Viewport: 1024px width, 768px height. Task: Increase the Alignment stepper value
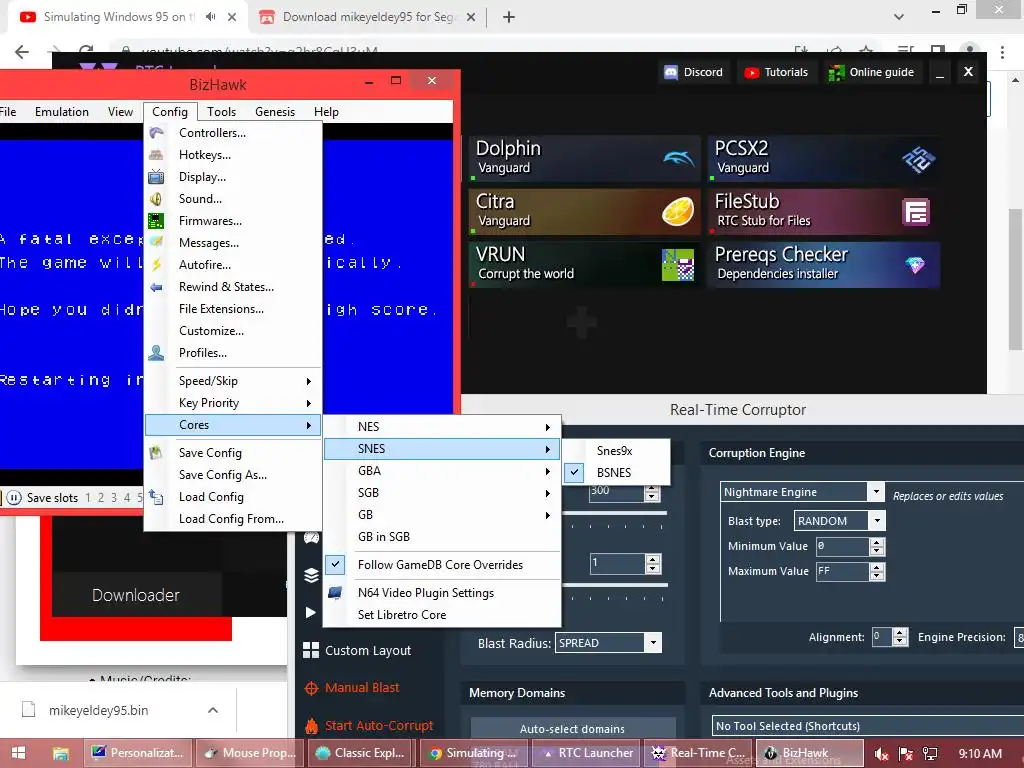901,632
